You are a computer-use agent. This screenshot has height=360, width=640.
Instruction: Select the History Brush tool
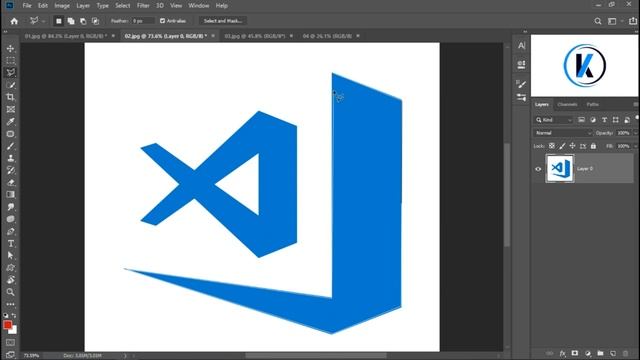click(x=11, y=170)
